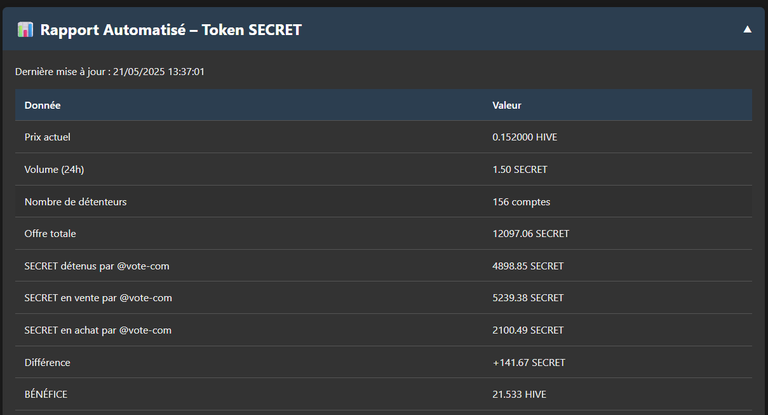The image size is (768, 415).
Task: Select the BÉNÉFICE row label
Action: (x=46, y=394)
